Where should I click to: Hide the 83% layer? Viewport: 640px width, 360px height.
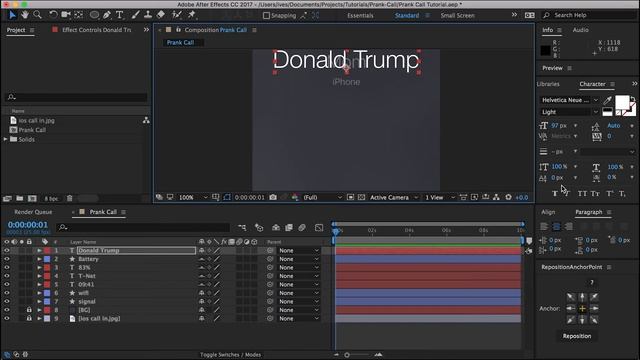click(x=7, y=268)
